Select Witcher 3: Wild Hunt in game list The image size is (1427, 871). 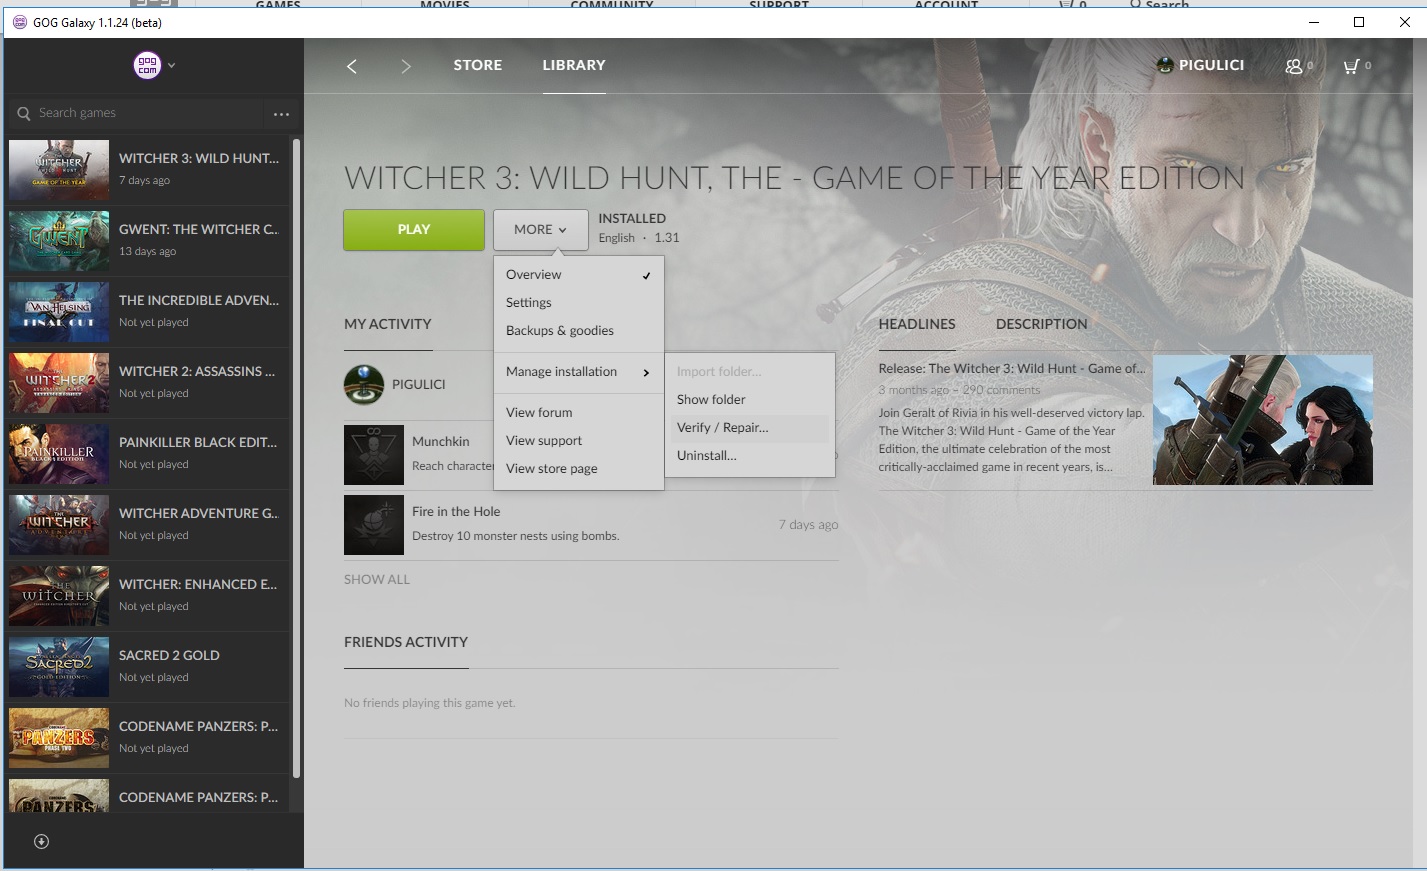pyautogui.click(x=148, y=170)
